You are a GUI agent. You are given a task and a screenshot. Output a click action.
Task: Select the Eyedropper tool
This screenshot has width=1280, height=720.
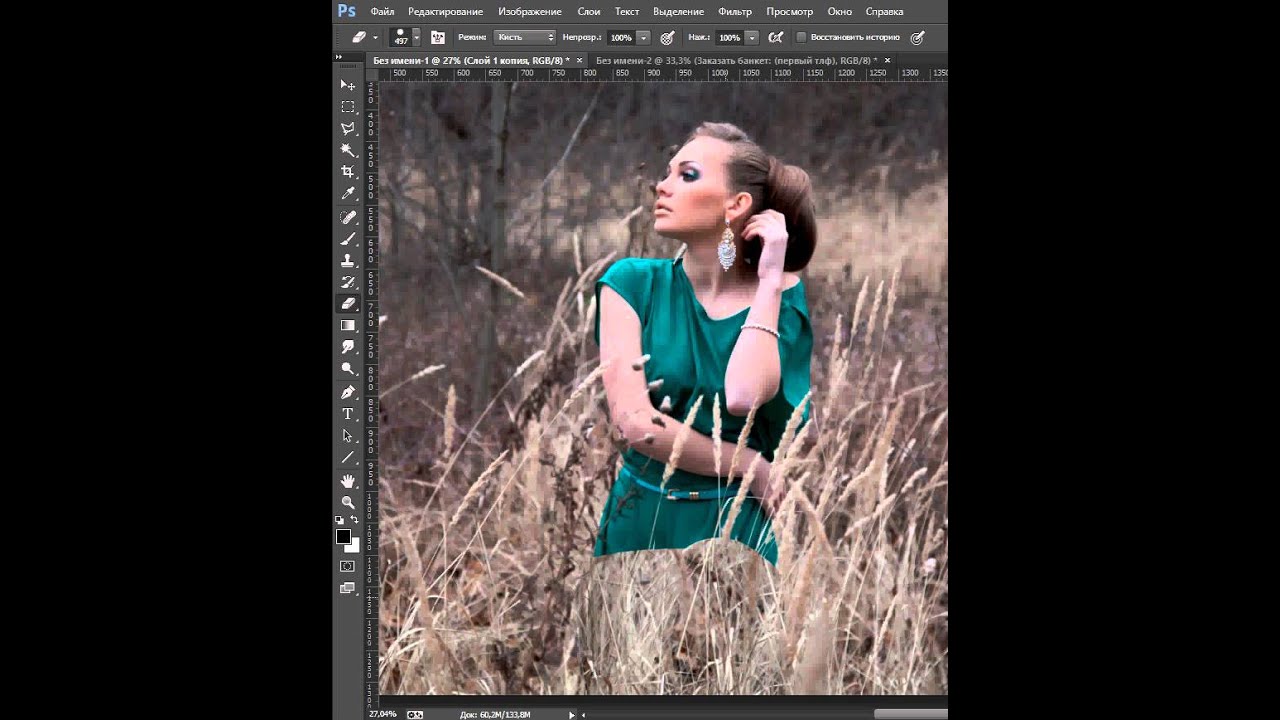point(348,194)
